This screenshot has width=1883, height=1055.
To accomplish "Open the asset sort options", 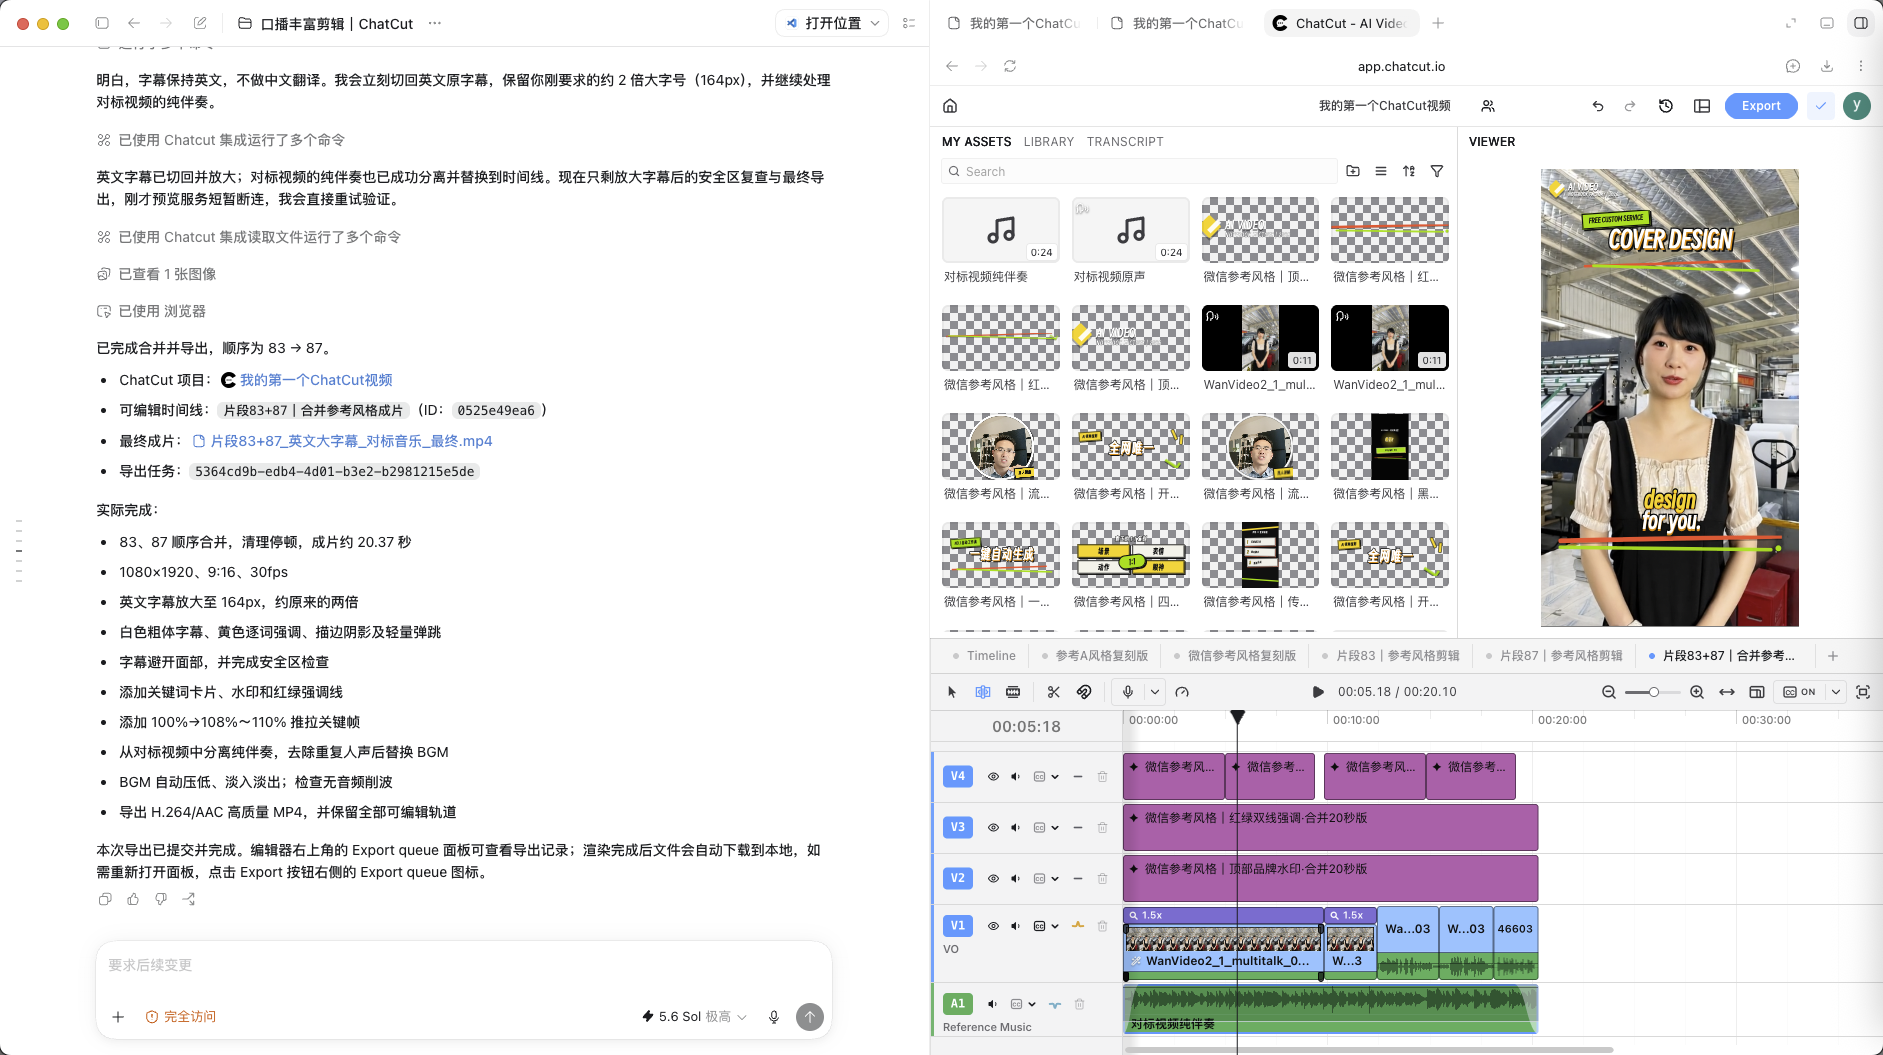I will pyautogui.click(x=1409, y=171).
